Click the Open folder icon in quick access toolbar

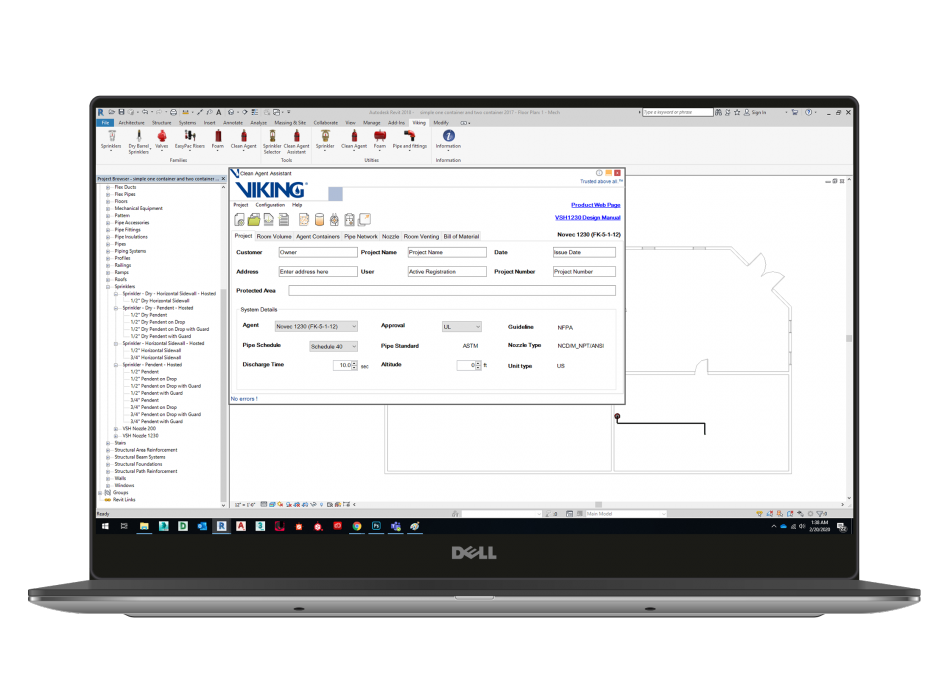click(111, 112)
